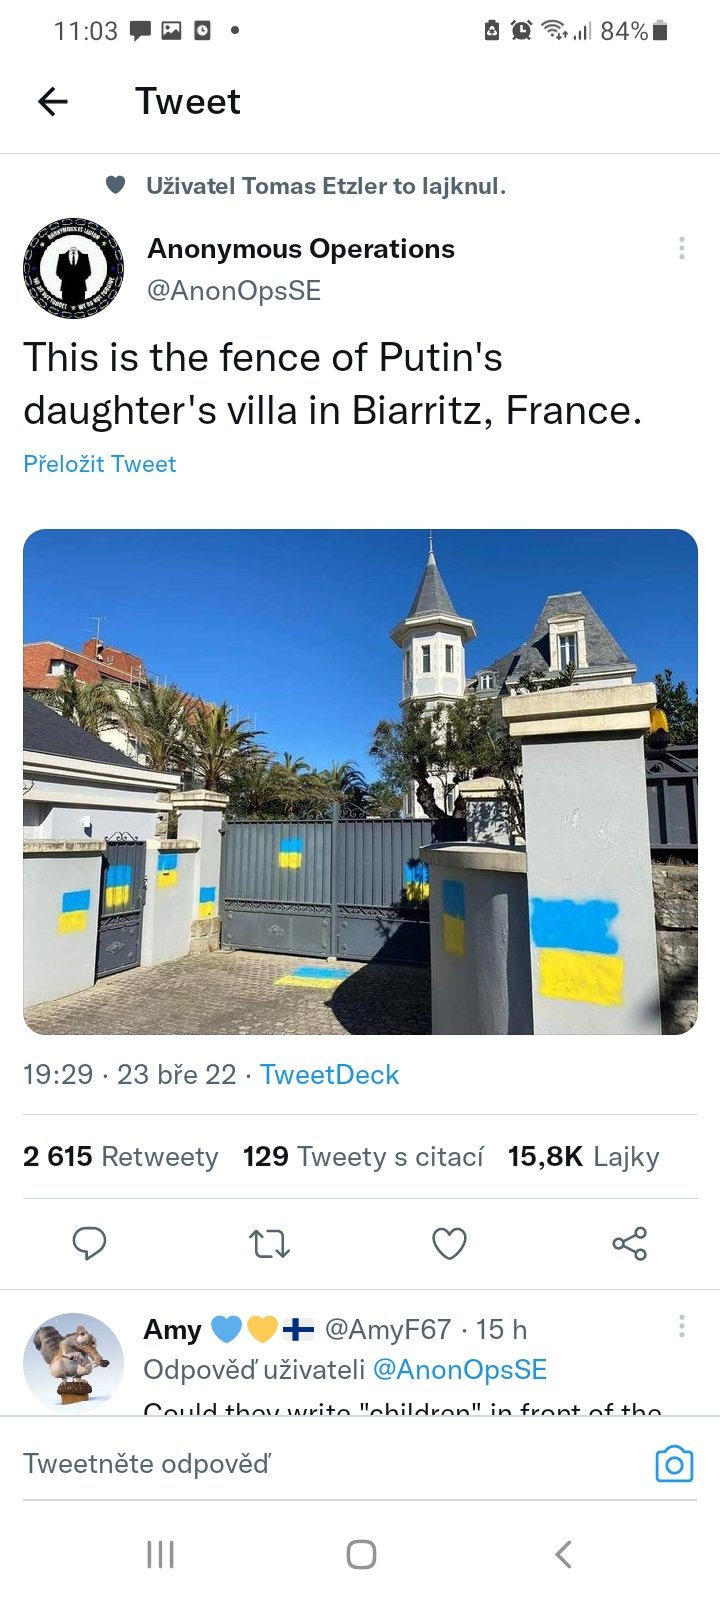
Task: Like the tweet with heart icon
Action: point(449,1243)
